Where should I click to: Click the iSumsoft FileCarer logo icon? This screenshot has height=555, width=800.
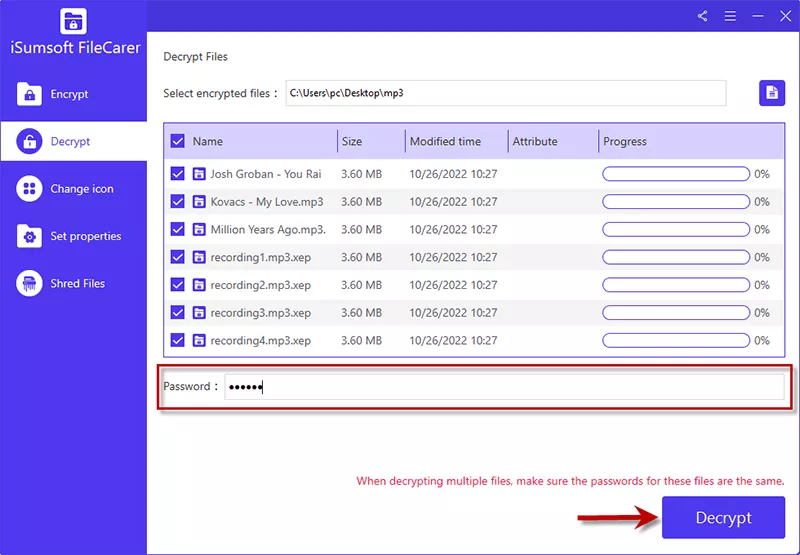(x=73, y=21)
